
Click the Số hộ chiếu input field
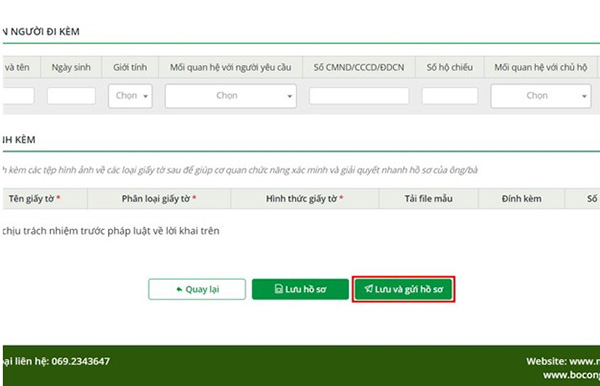tap(450, 96)
